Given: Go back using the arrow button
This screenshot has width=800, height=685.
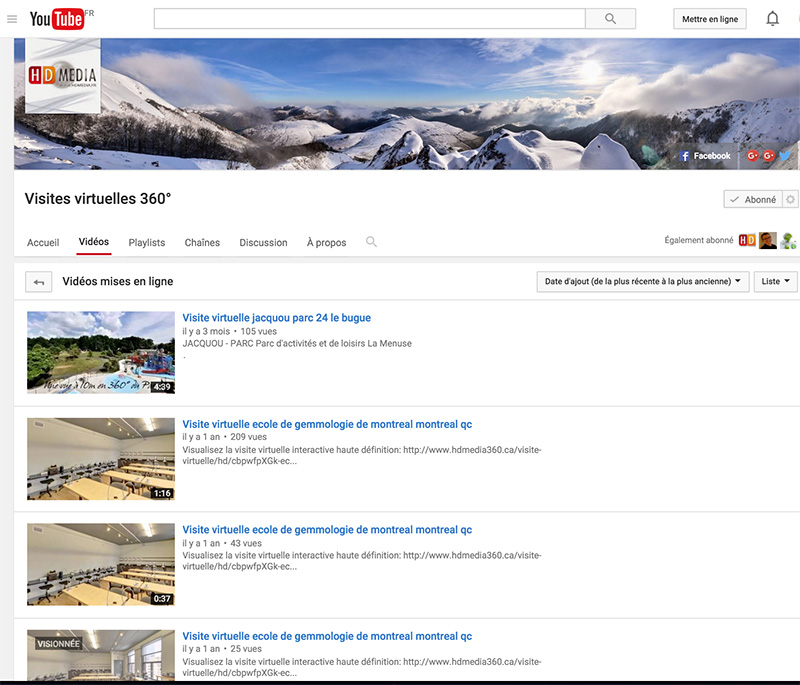Looking at the screenshot, I should click(x=39, y=282).
